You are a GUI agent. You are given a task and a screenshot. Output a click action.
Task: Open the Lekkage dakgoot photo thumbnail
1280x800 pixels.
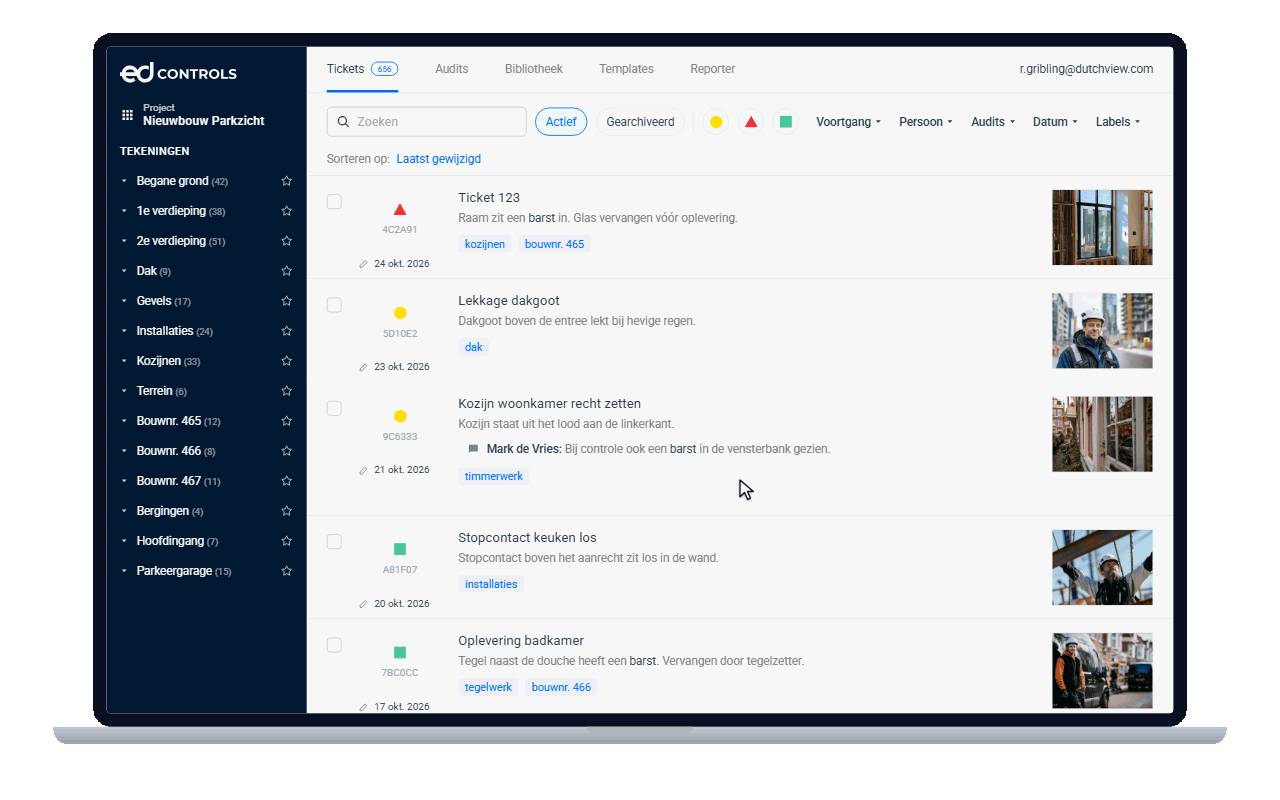pos(1102,330)
